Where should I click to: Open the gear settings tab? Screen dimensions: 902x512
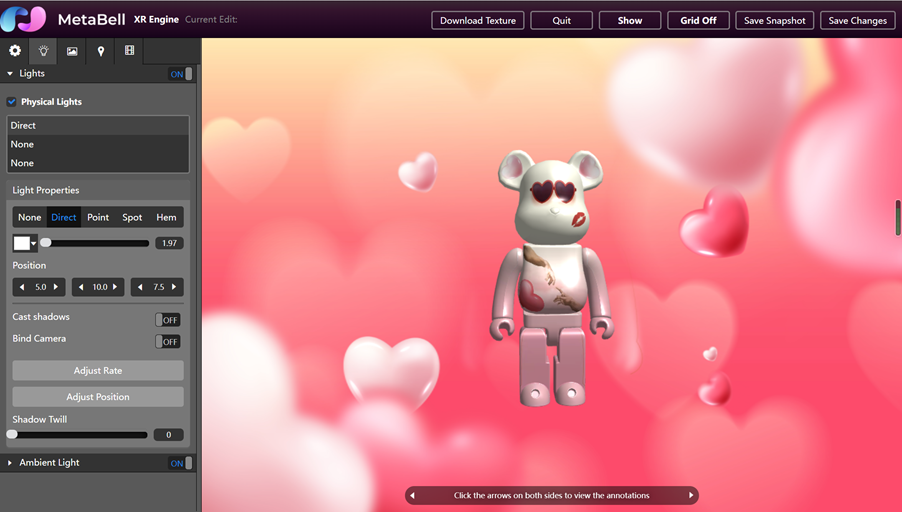pos(14,51)
